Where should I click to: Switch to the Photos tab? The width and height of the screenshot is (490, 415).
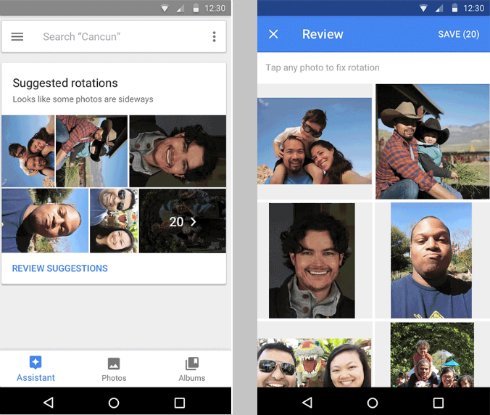coord(114,369)
